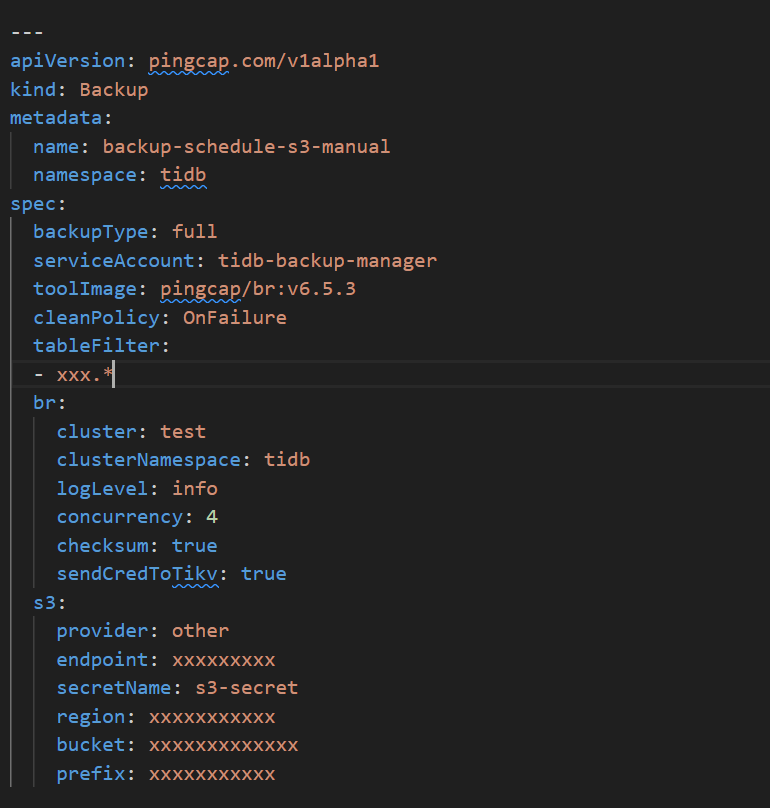Click the 'Backup' value
The width and height of the screenshot is (770, 808).
(x=114, y=90)
